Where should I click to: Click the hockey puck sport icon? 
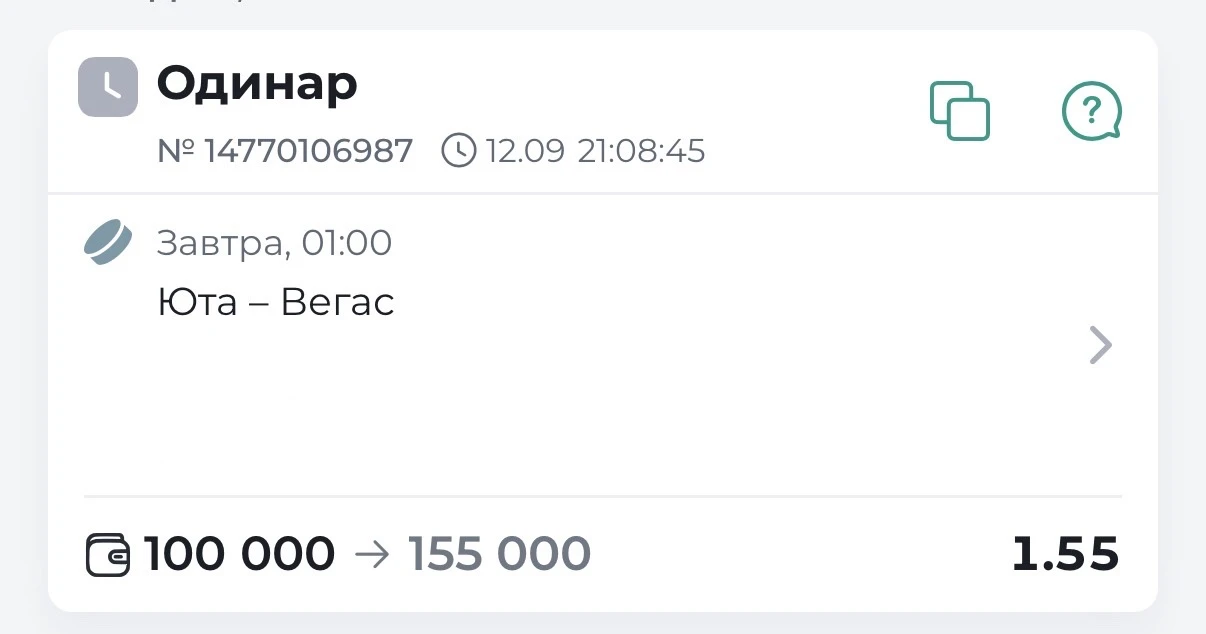click(x=107, y=243)
